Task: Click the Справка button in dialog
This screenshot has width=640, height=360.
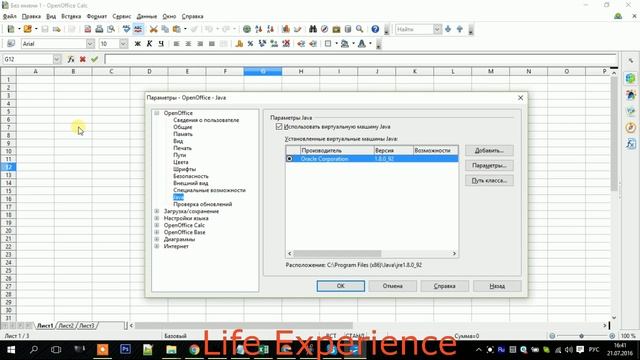Action: pyautogui.click(x=444, y=286)
